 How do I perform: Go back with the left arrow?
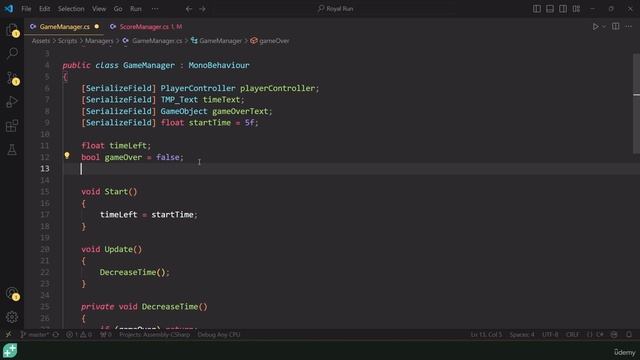point(189,9)
